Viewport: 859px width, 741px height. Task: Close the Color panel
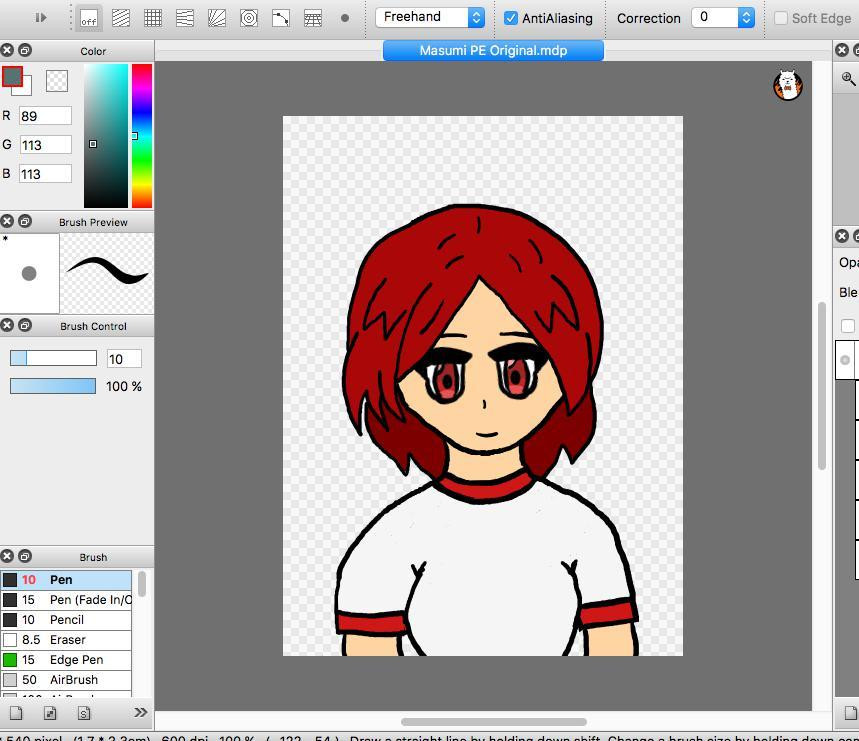(7, 50)
